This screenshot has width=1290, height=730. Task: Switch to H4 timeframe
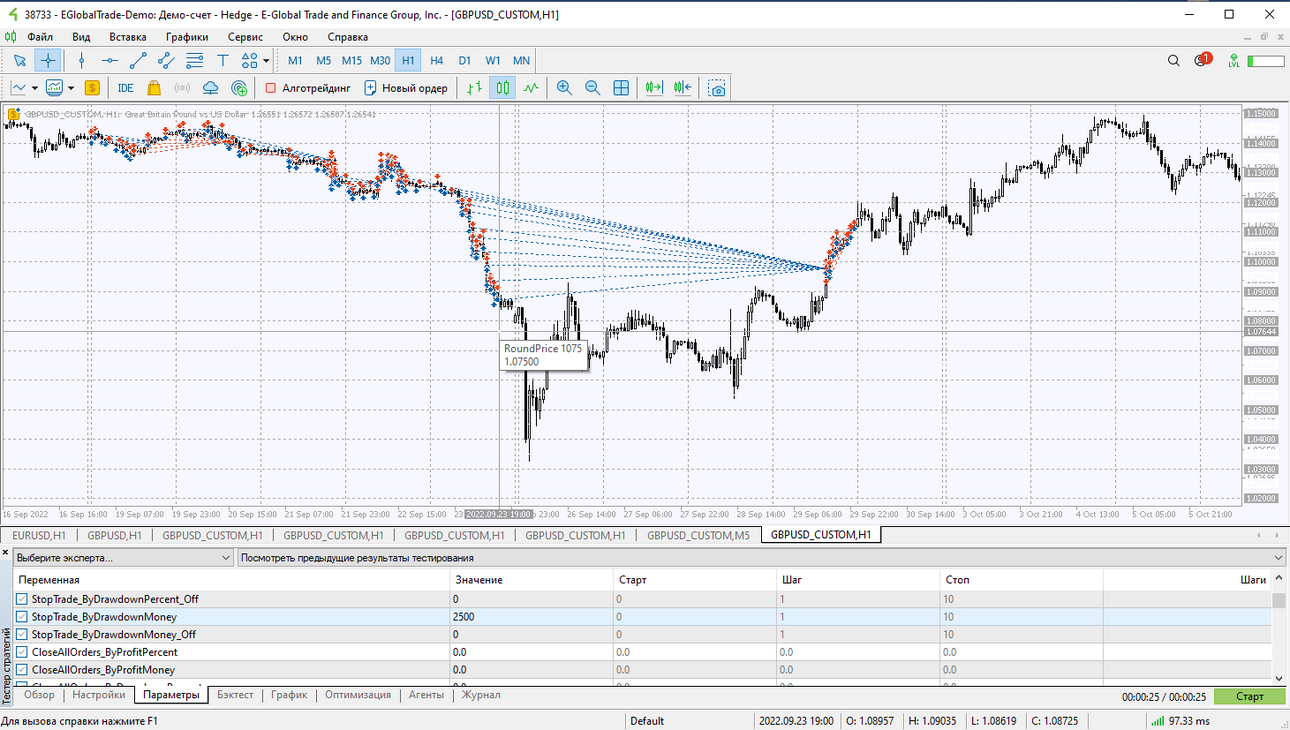click(436, 60)
